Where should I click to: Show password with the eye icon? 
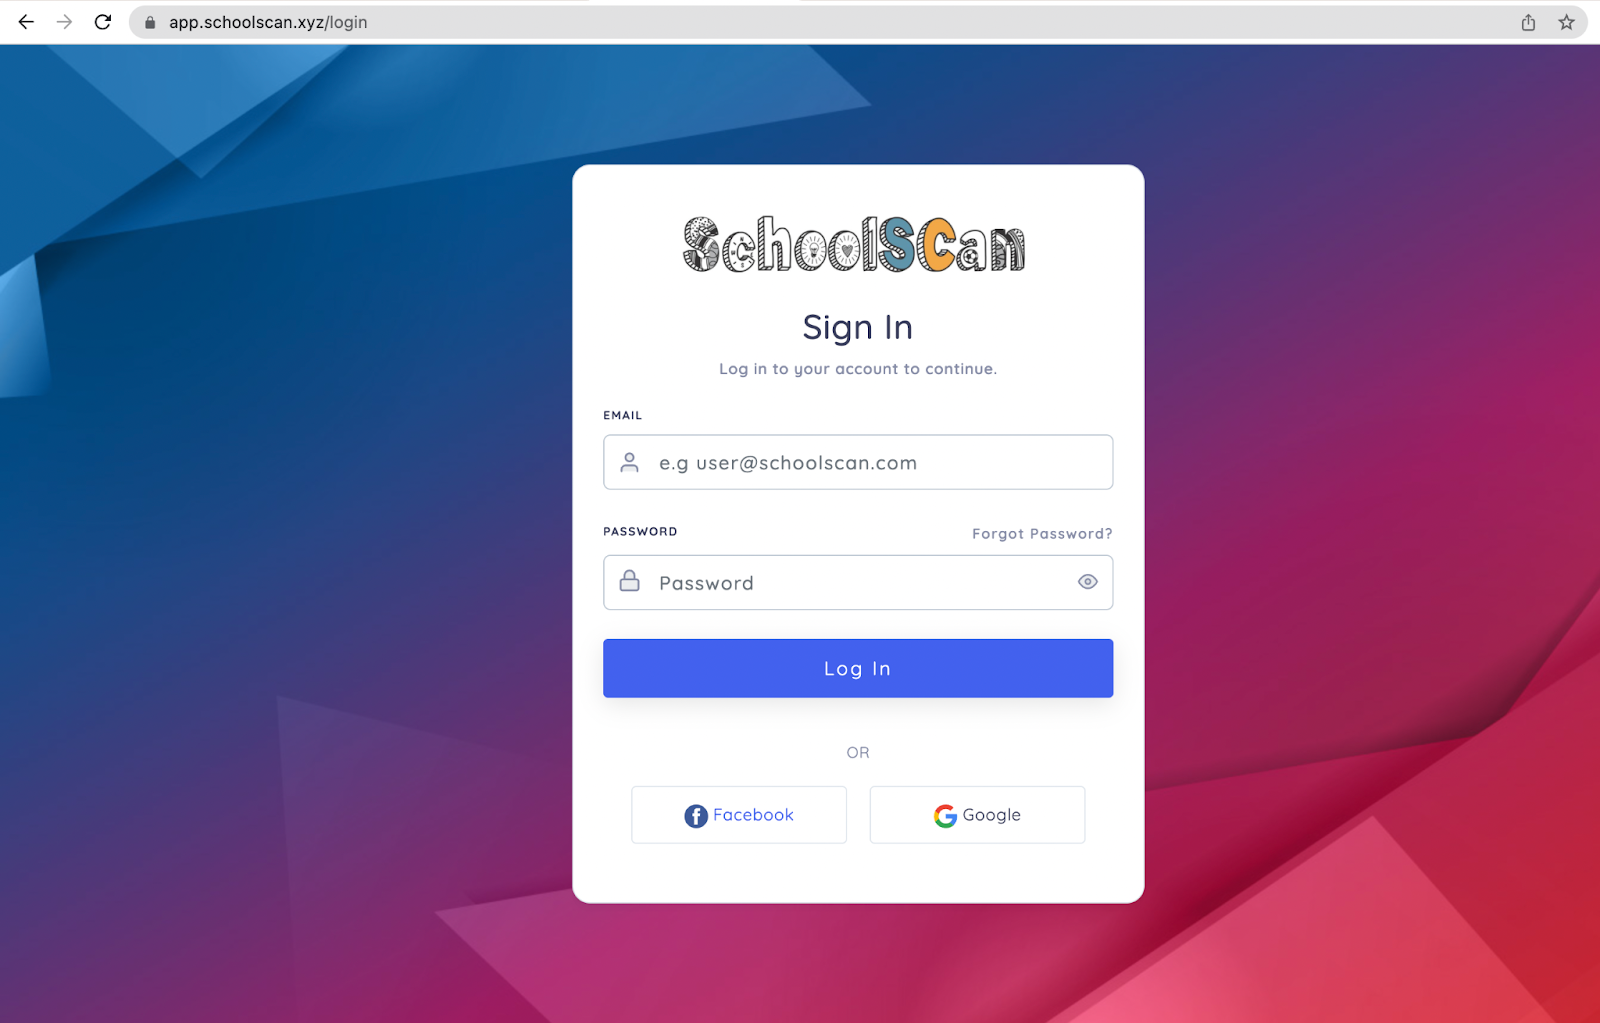pos(1088,582)
